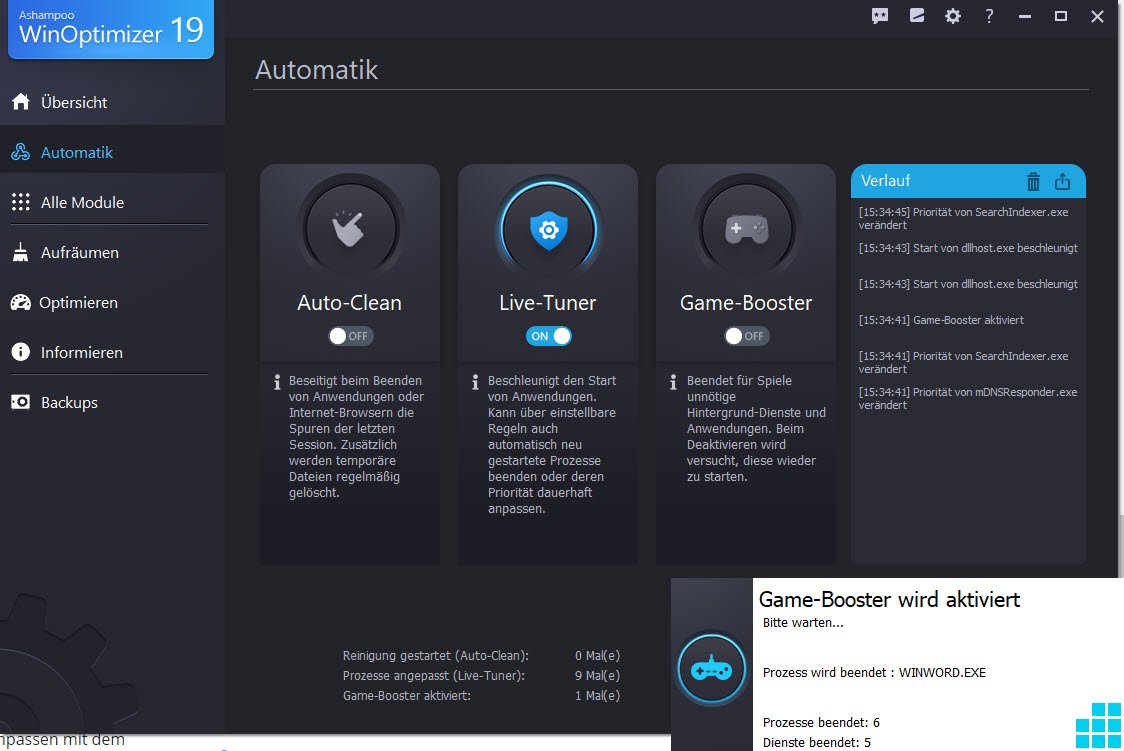Click the Auto-Clean title
The width and height of the screenshot is (1124, 751).
tap(350, 303)
